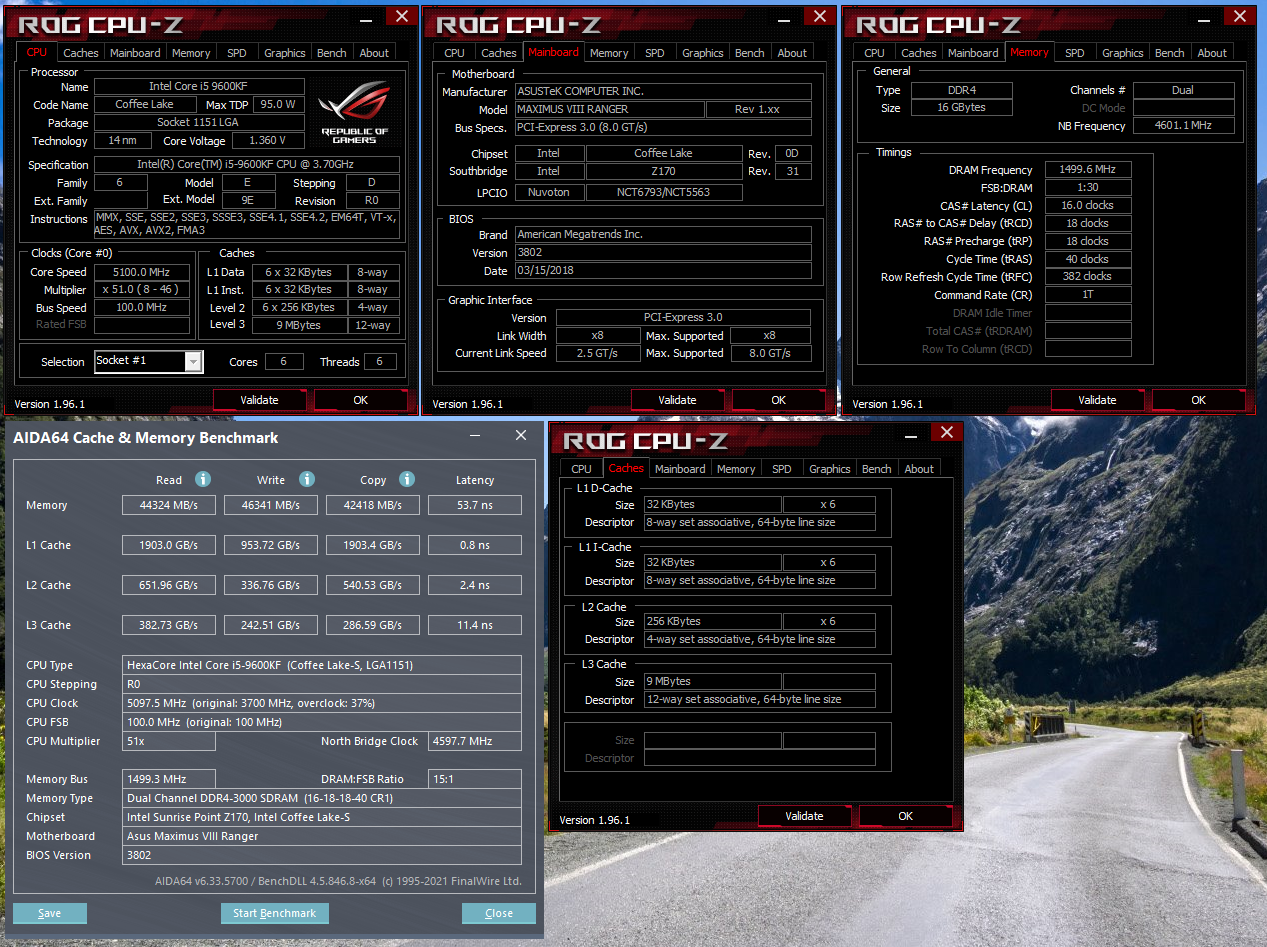Screen dimensions: 1267x947
Task: Select CPU tab in the Caches window
Action: (581, 469)
